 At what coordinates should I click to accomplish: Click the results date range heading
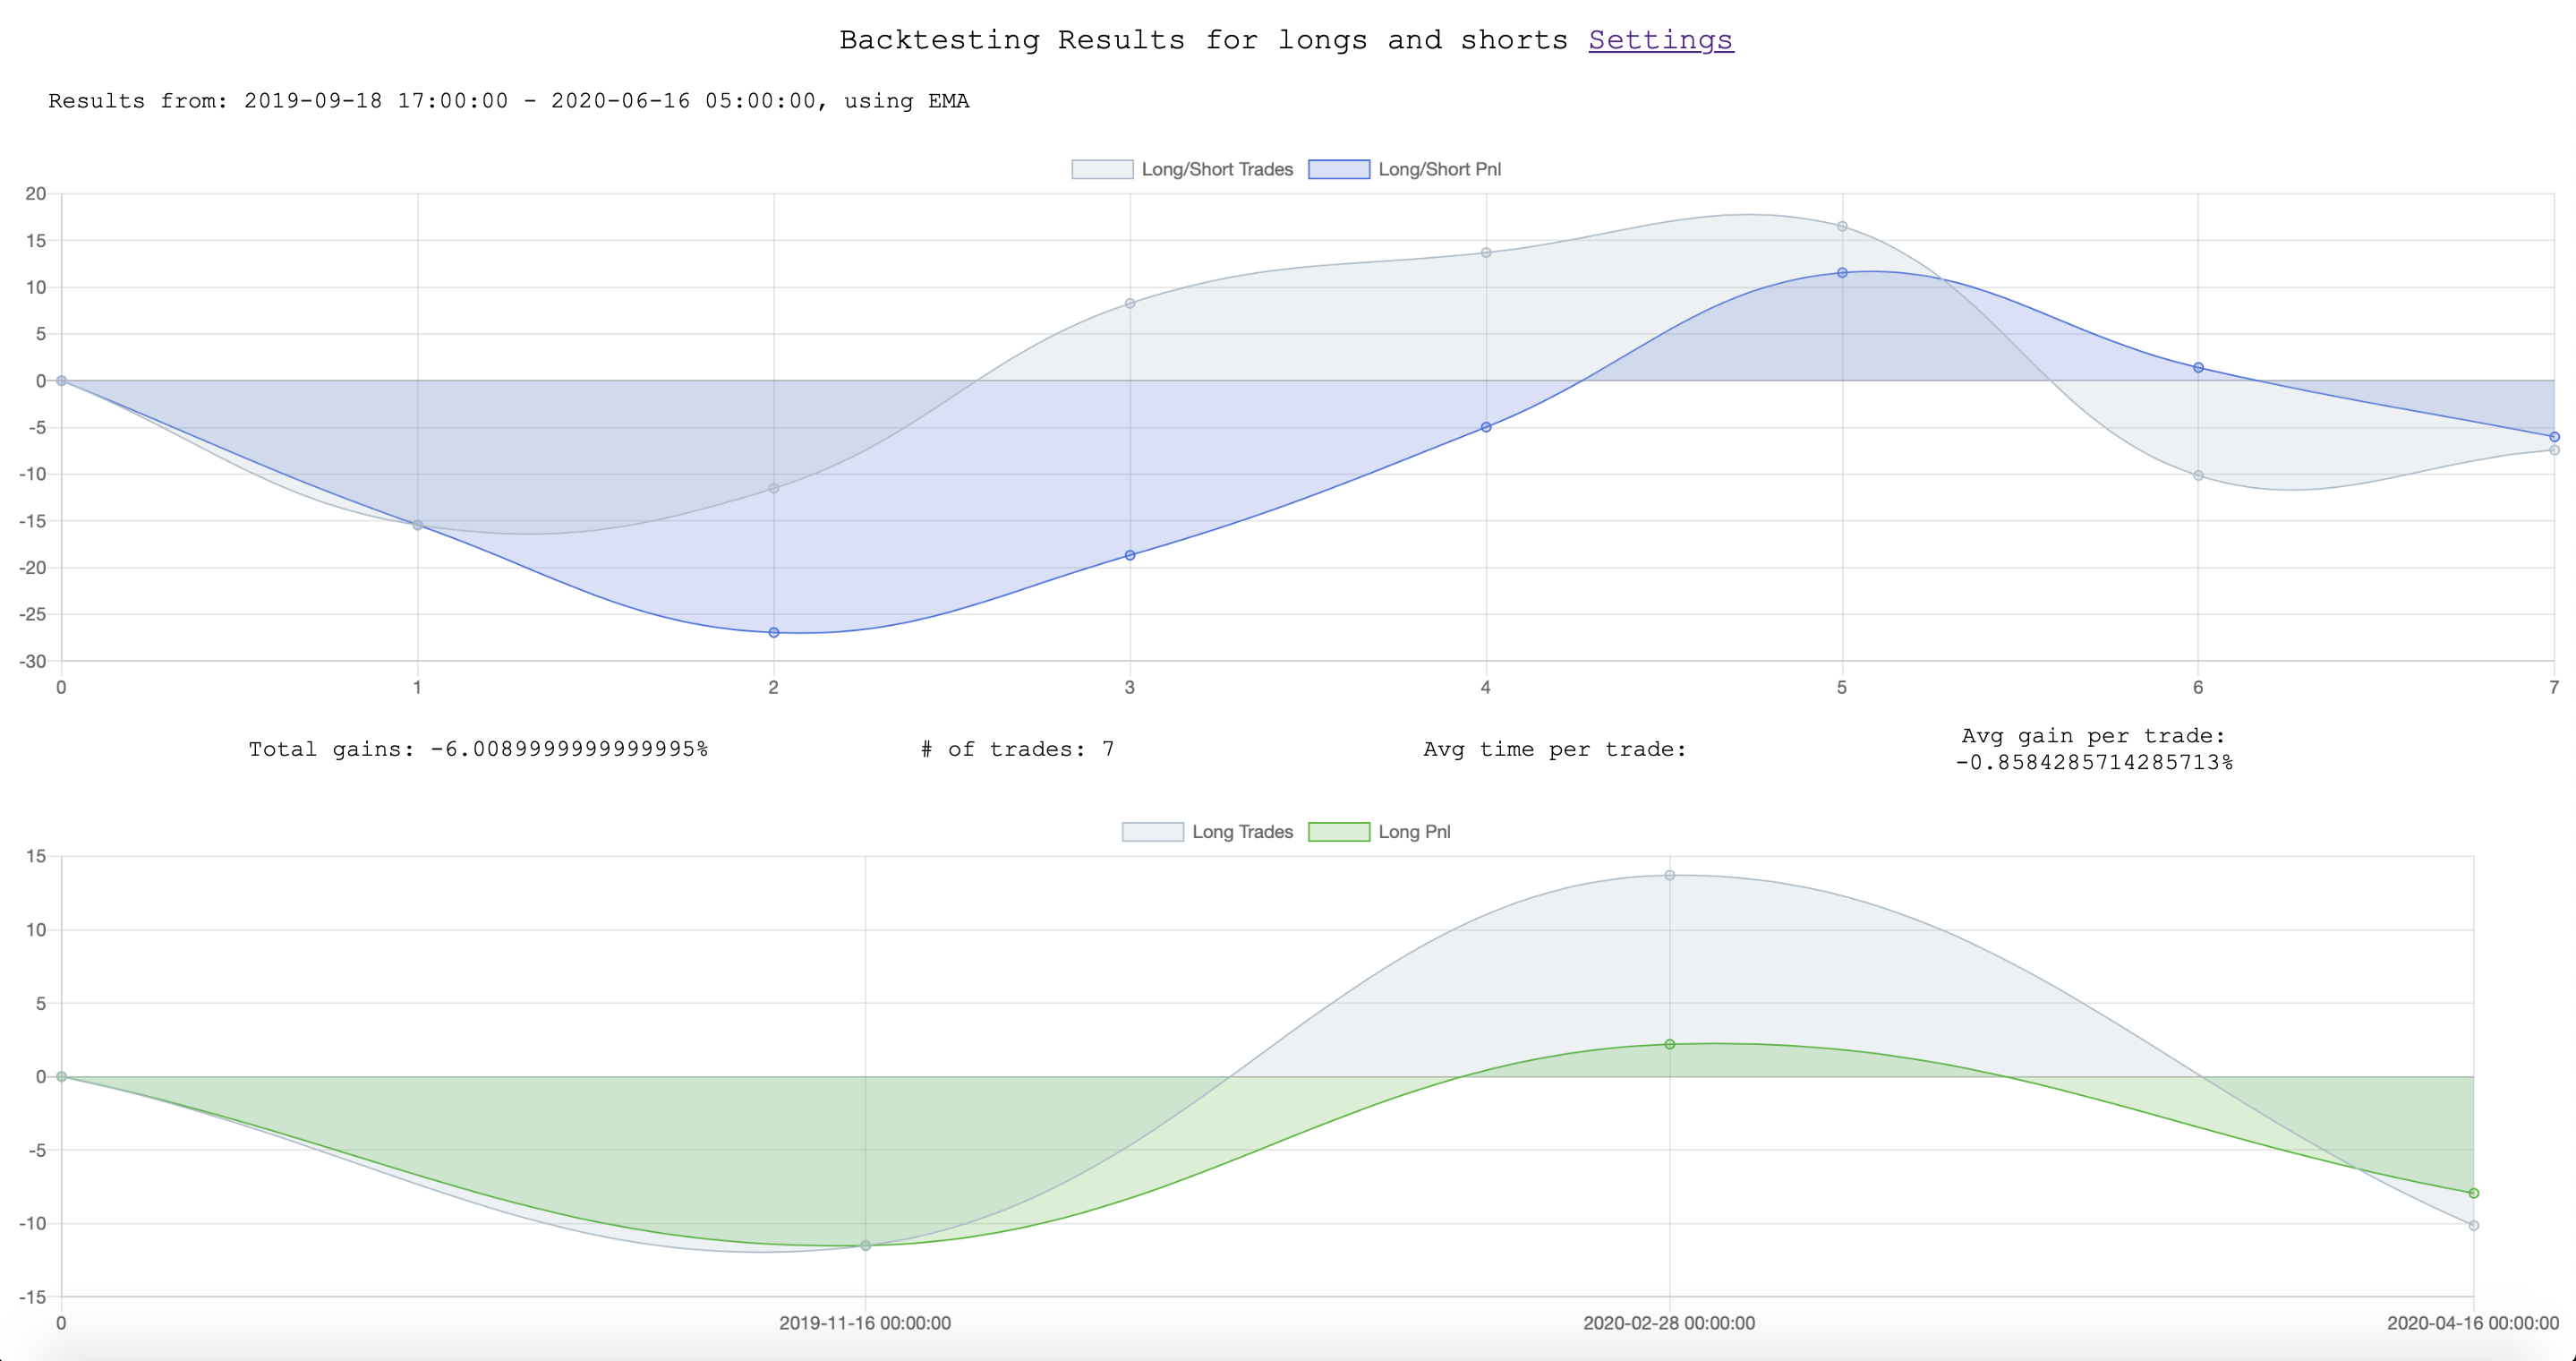[x=508, y=100]
